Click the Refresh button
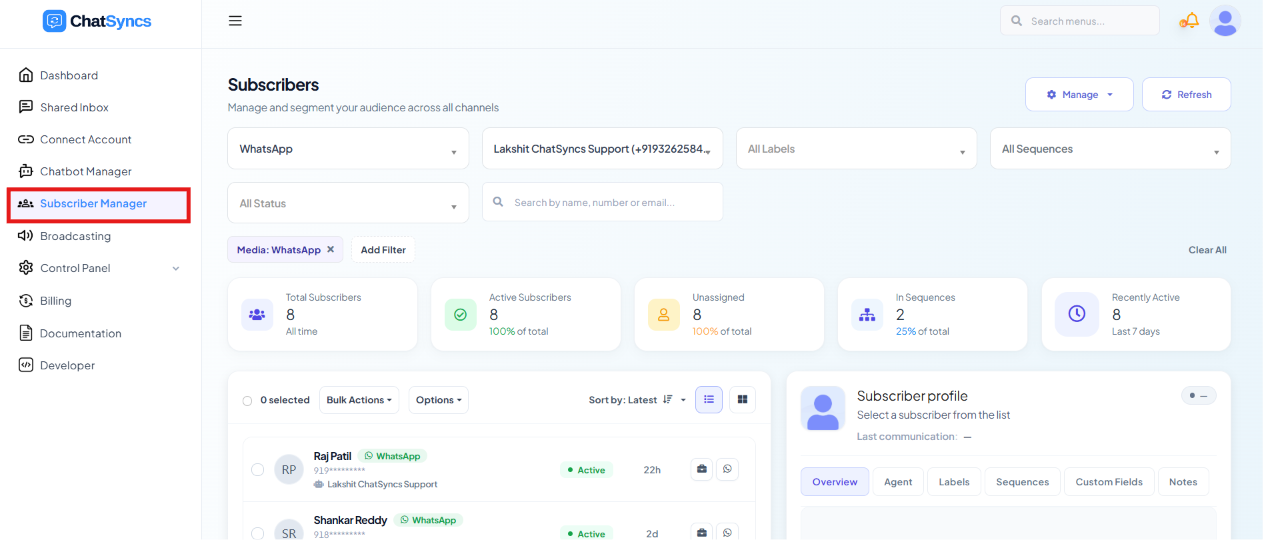This screenshot has width=1263, height=540. click(1186, 94)
